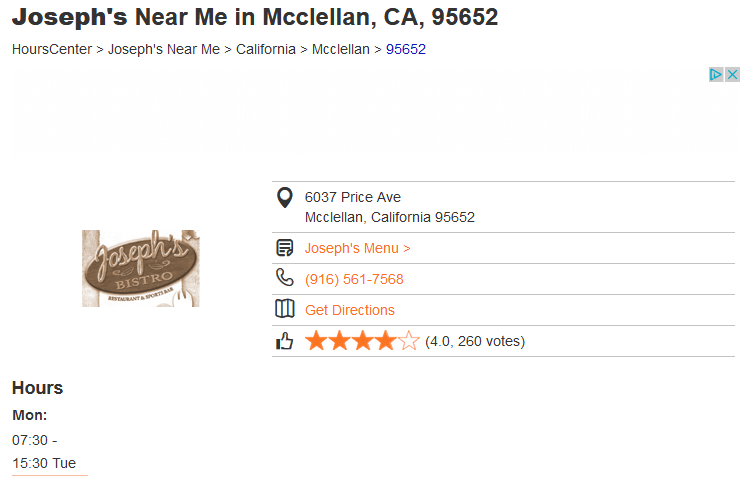Select the California breadcrumb
This screenshot has width=751, height=485.
point(266,49)
